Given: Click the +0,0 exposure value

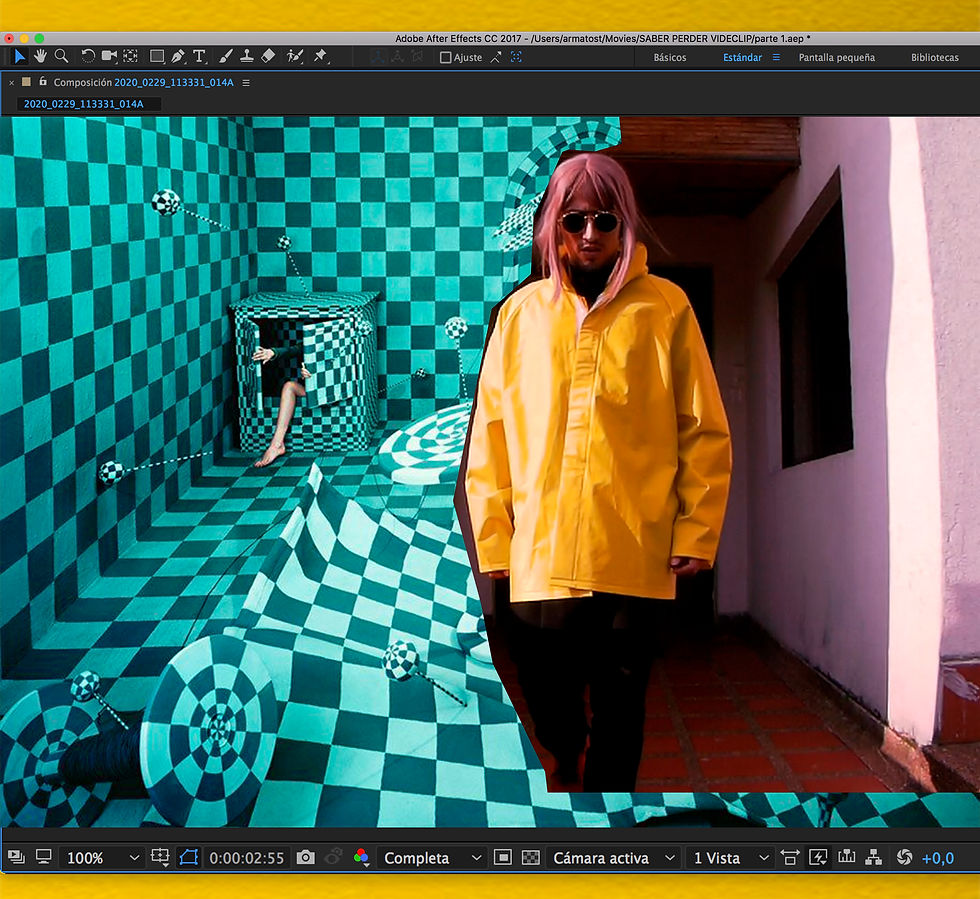Looking at the screenshot, I should click(x=938, y=858).
